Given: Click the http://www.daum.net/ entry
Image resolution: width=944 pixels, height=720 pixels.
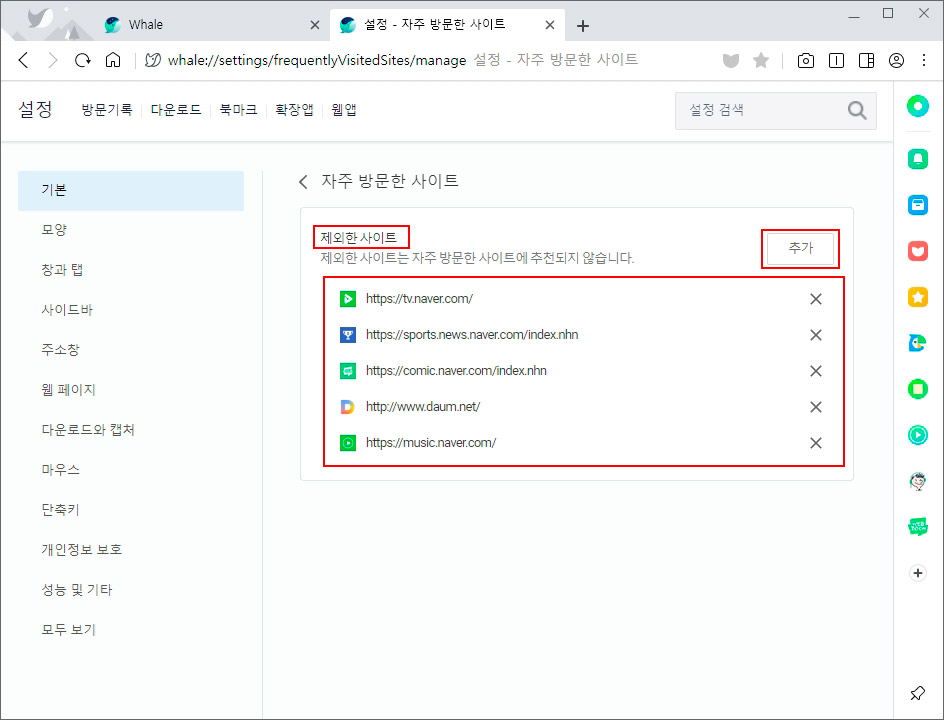Looking at the screenshot, I should [423, 408].
